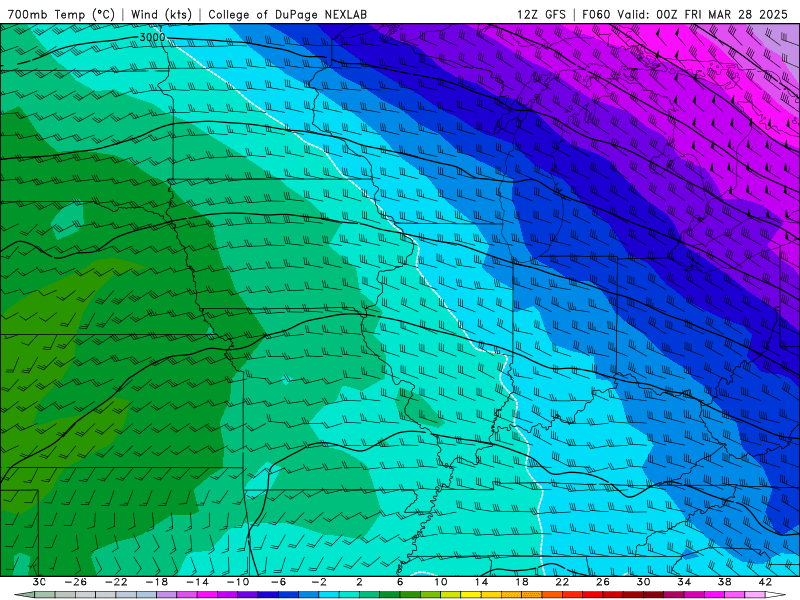Click the '-6' color scale label
800x600 pixels.
278,582
